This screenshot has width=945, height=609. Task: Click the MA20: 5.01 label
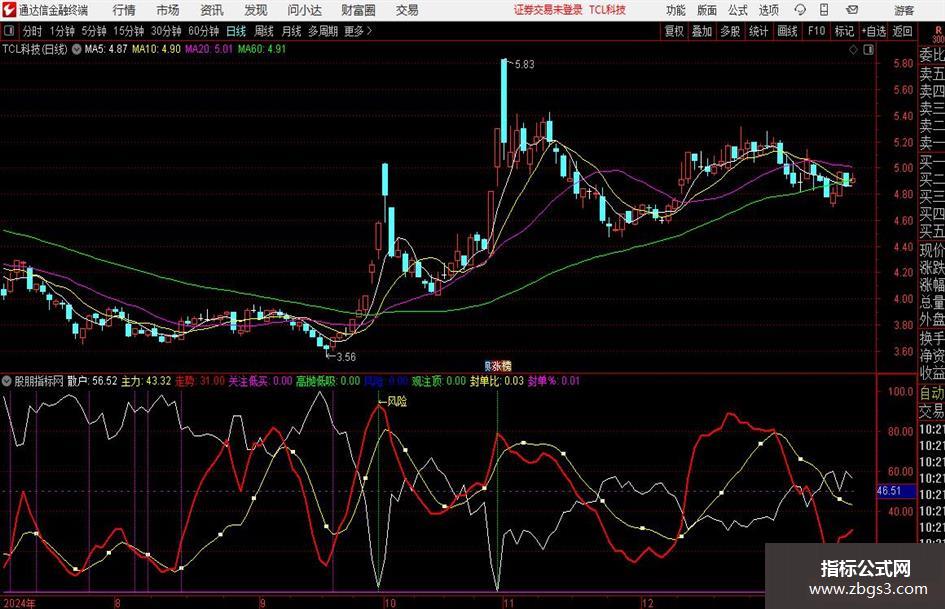(x=209, y=49)
